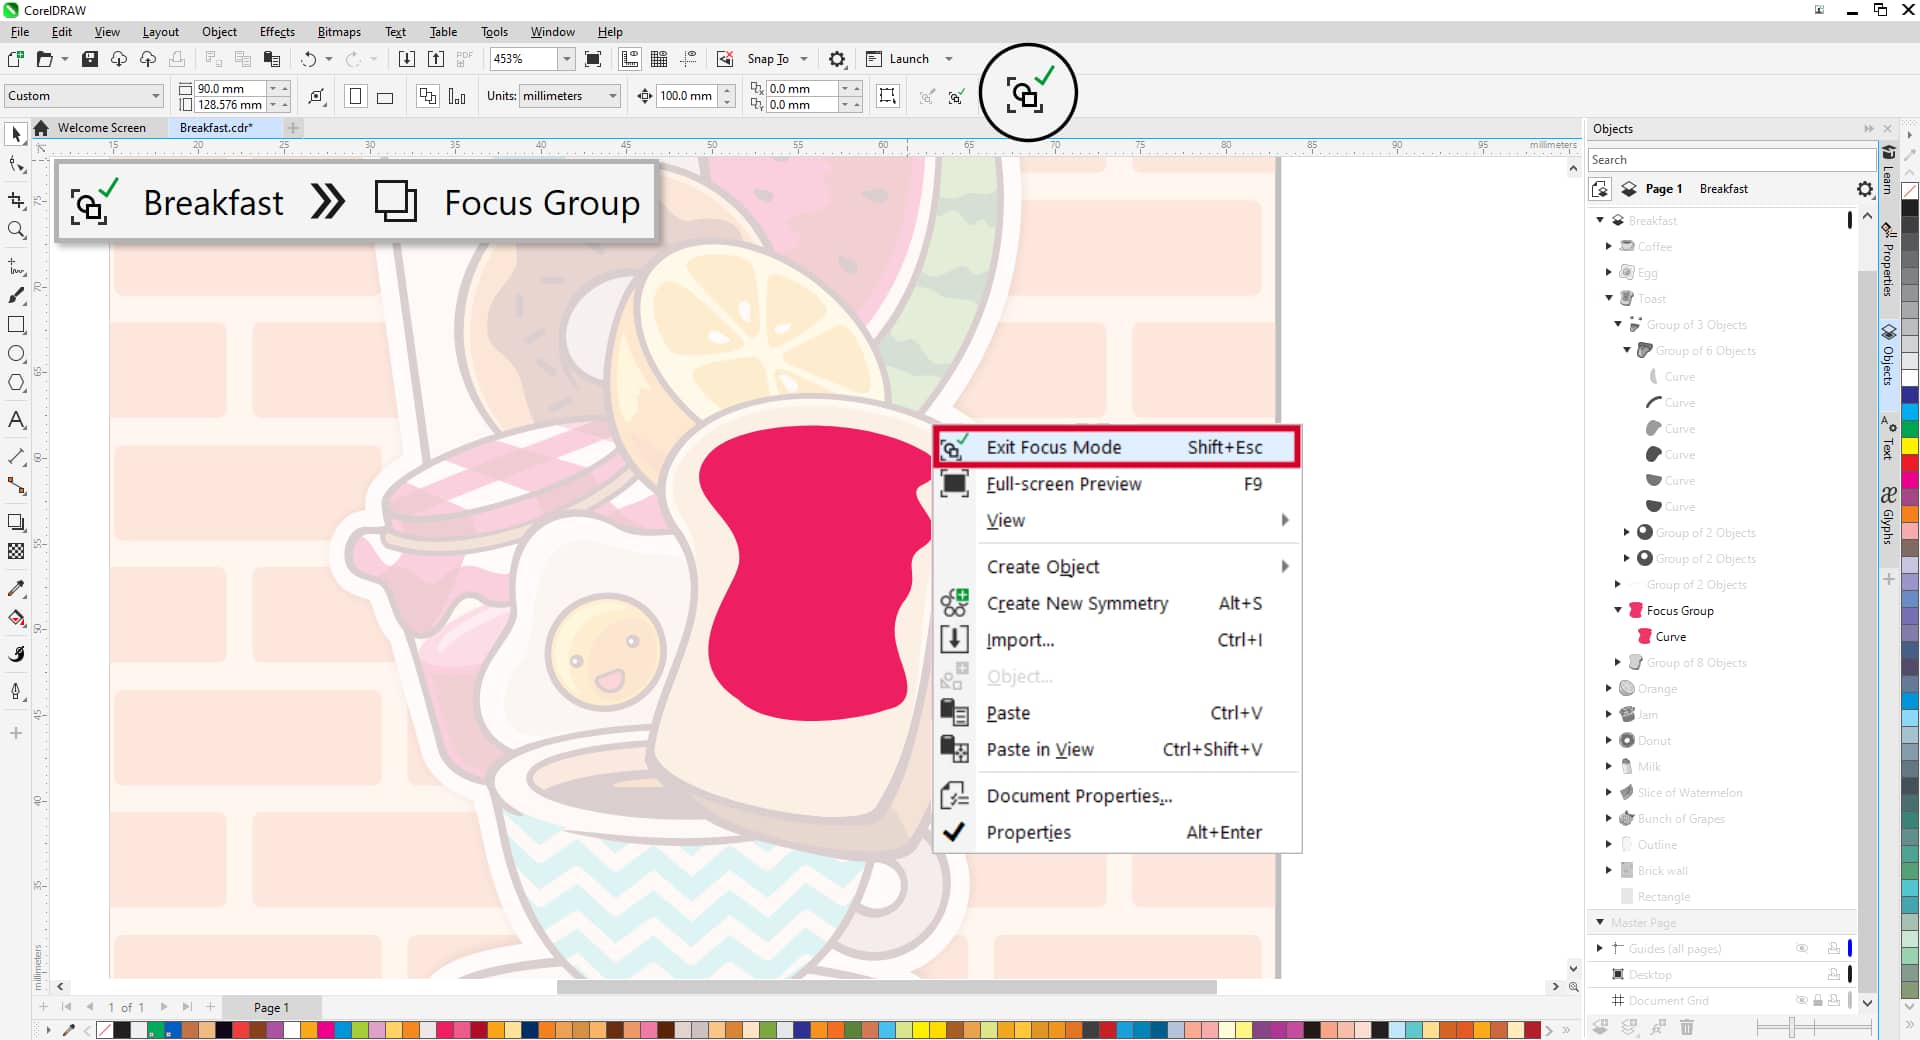
Task: Click the Save floppy-disk icon
Action: tap(89, 59)
